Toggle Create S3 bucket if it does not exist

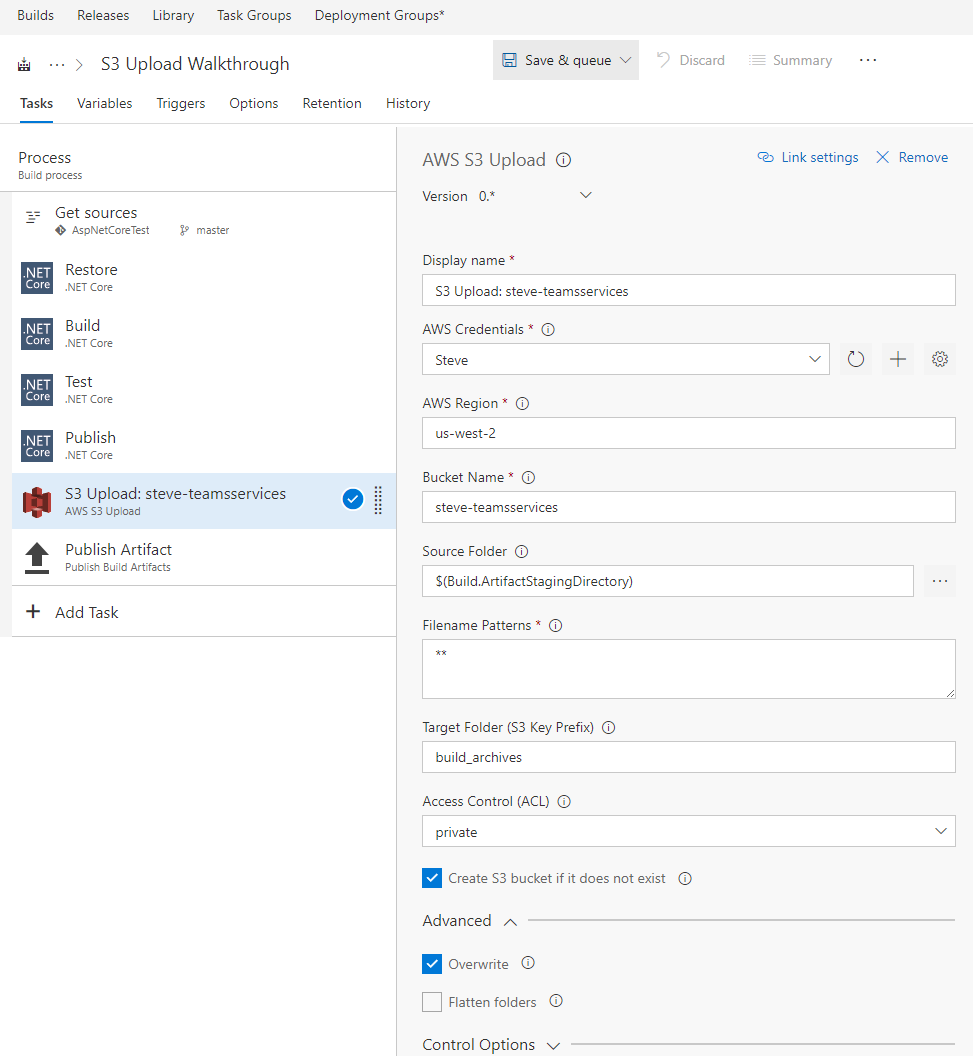pos(432,878)
